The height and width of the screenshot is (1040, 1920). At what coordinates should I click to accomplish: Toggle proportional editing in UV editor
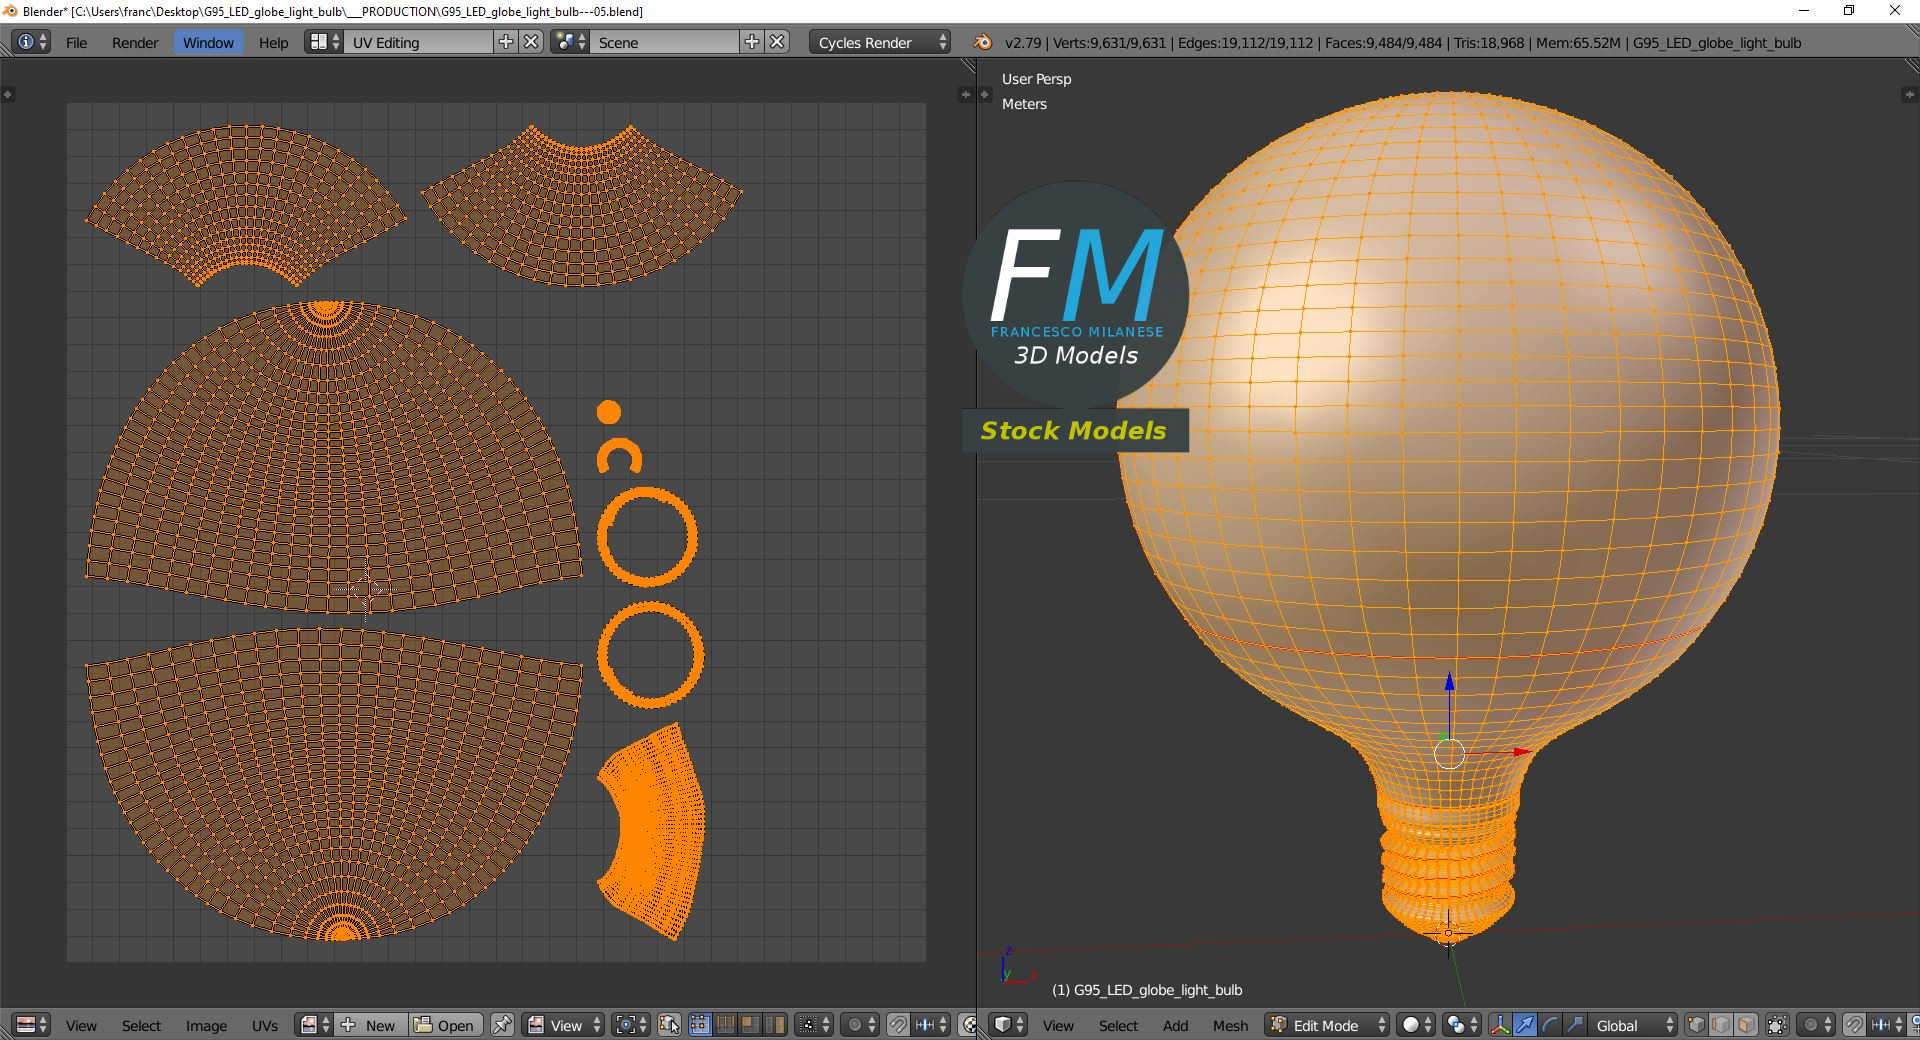(x=860, y=1025)
